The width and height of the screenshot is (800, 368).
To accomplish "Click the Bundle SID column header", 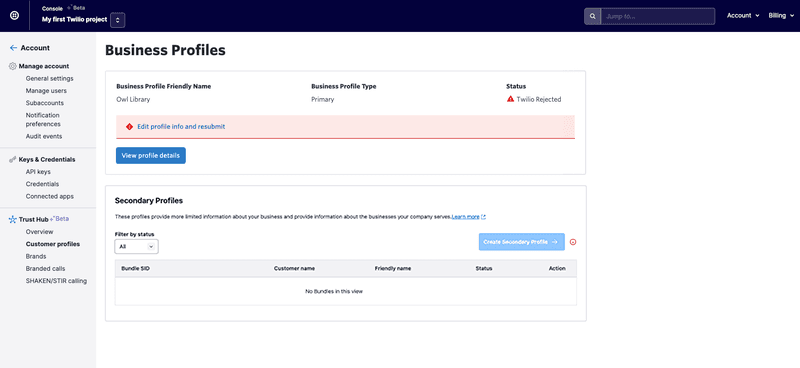I will pyautogui.click(x=136, y=268).
